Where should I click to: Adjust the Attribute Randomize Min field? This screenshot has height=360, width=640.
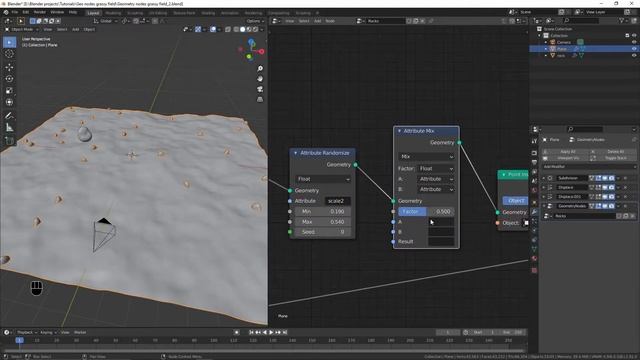pyautogui.click(x=322, y=211)
